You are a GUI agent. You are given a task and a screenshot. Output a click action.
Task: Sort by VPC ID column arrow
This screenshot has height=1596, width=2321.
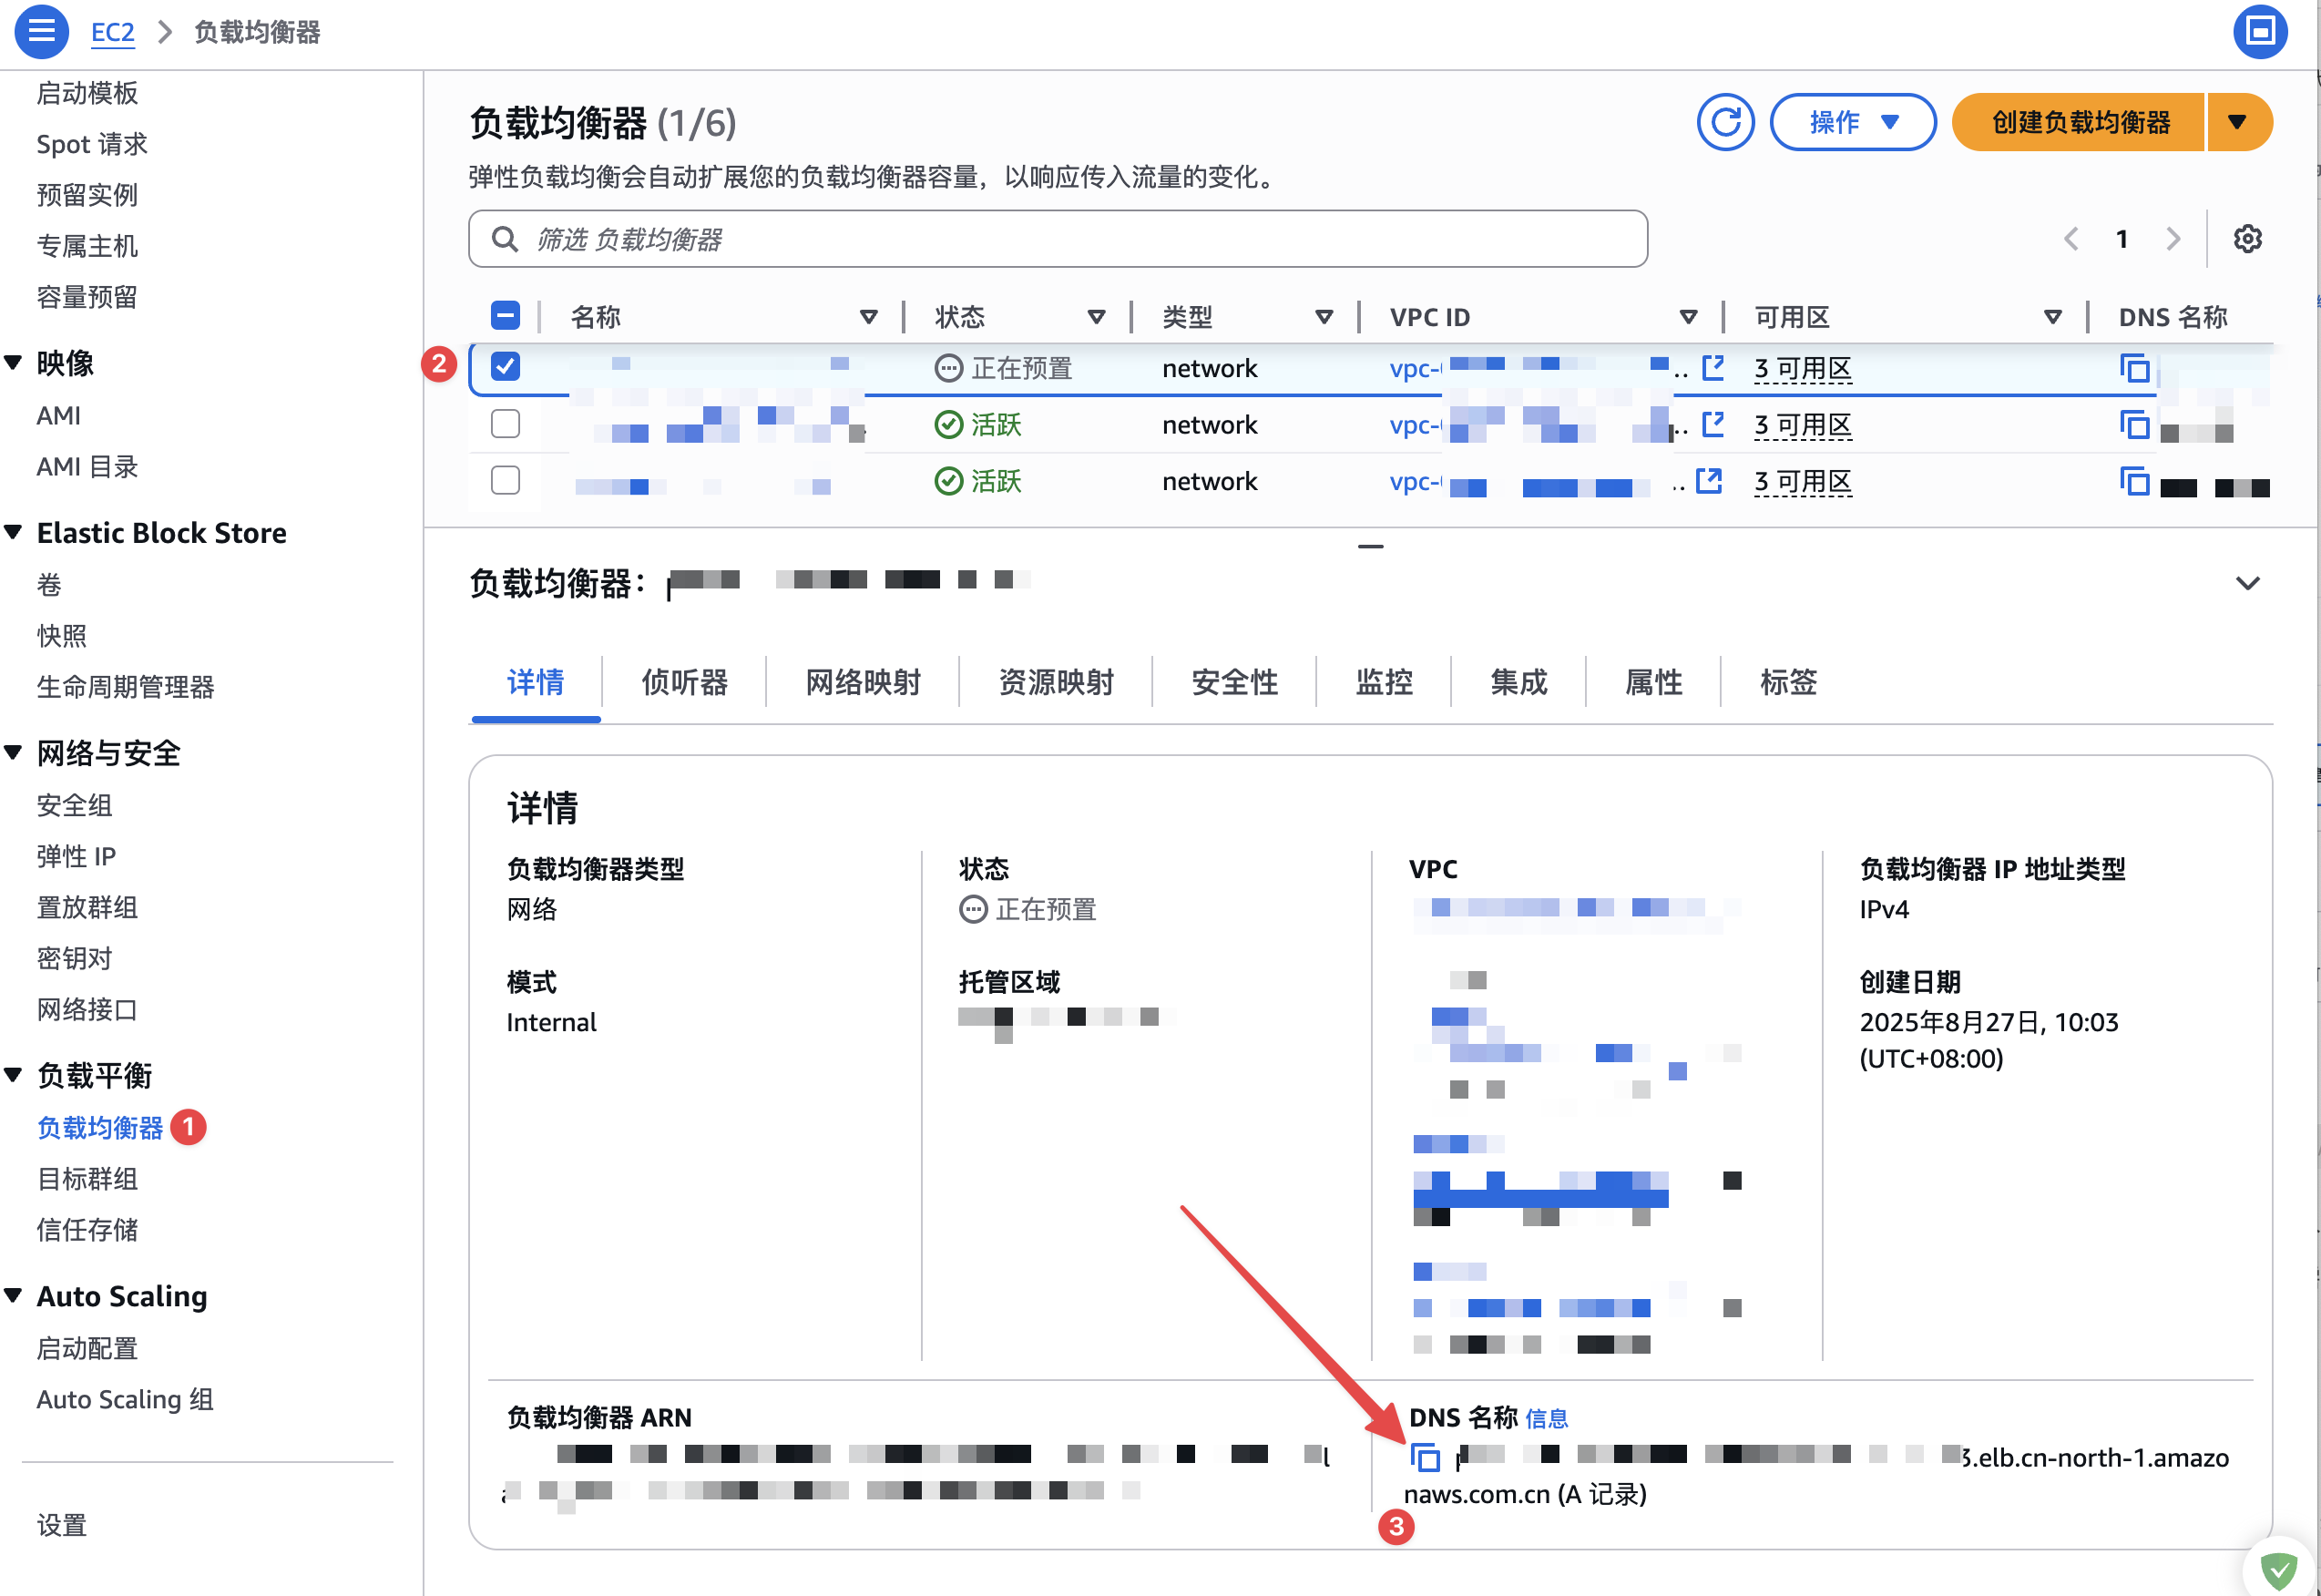pyautogui.click(x=1688, y=317)
